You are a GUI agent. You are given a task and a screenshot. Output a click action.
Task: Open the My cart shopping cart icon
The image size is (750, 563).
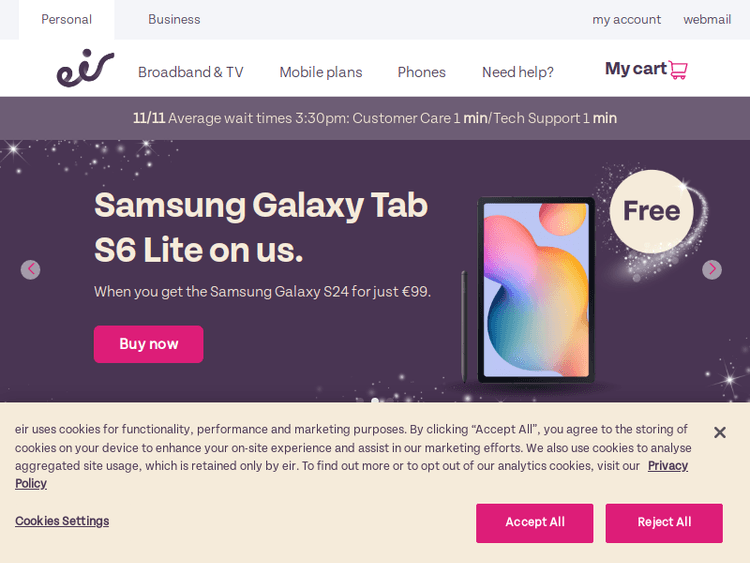click(x=678, y=70)
